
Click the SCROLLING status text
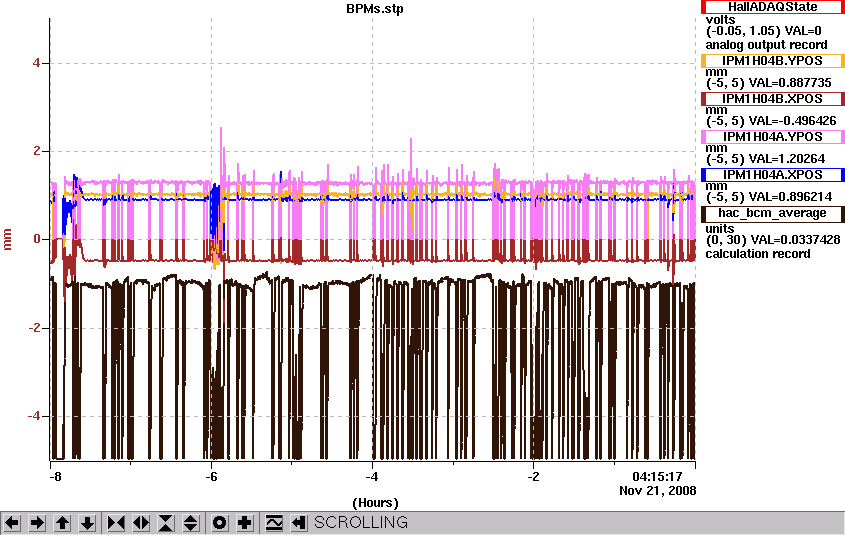[361, 523]
